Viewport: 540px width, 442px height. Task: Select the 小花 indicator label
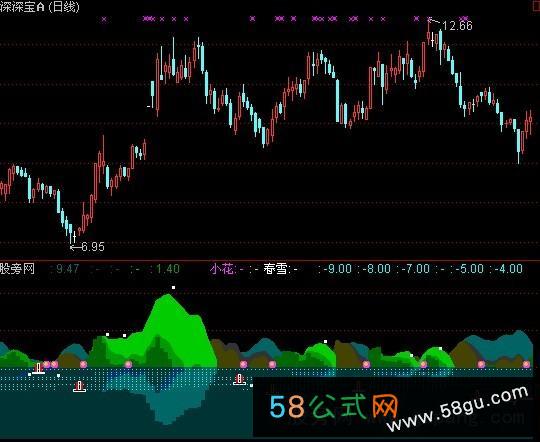222,269
